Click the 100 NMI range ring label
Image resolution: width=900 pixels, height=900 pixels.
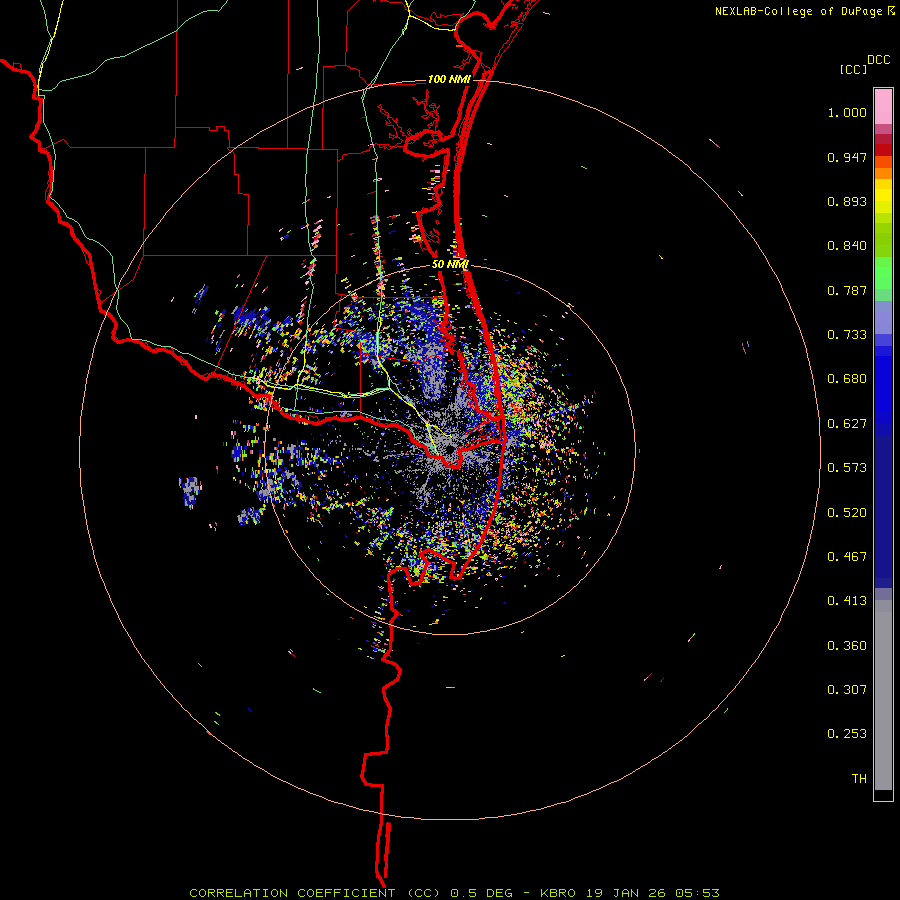pyautogui.click(x=449, y=79)
